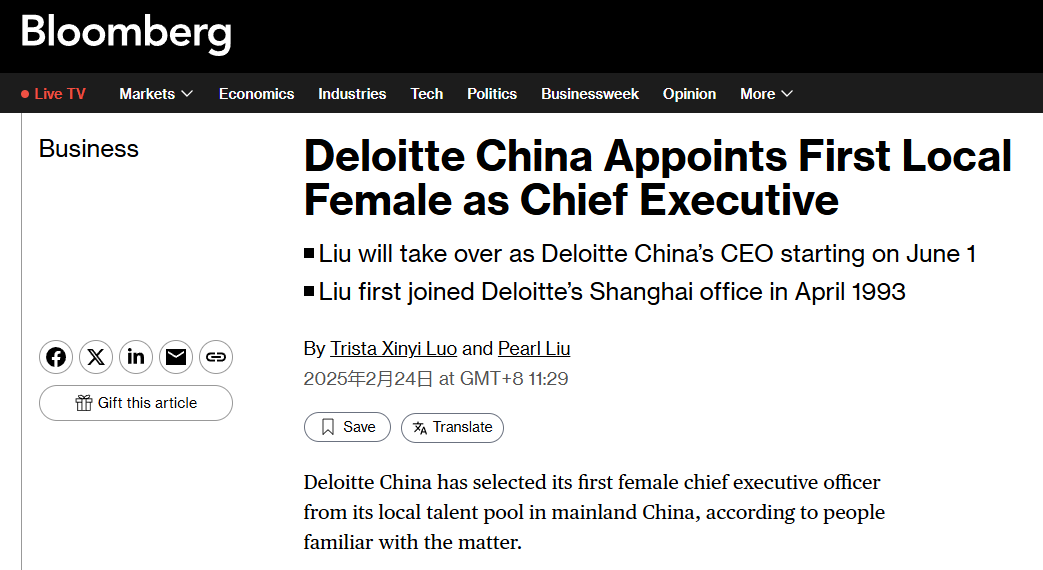Watch Live TV

[x=53, y=94]
